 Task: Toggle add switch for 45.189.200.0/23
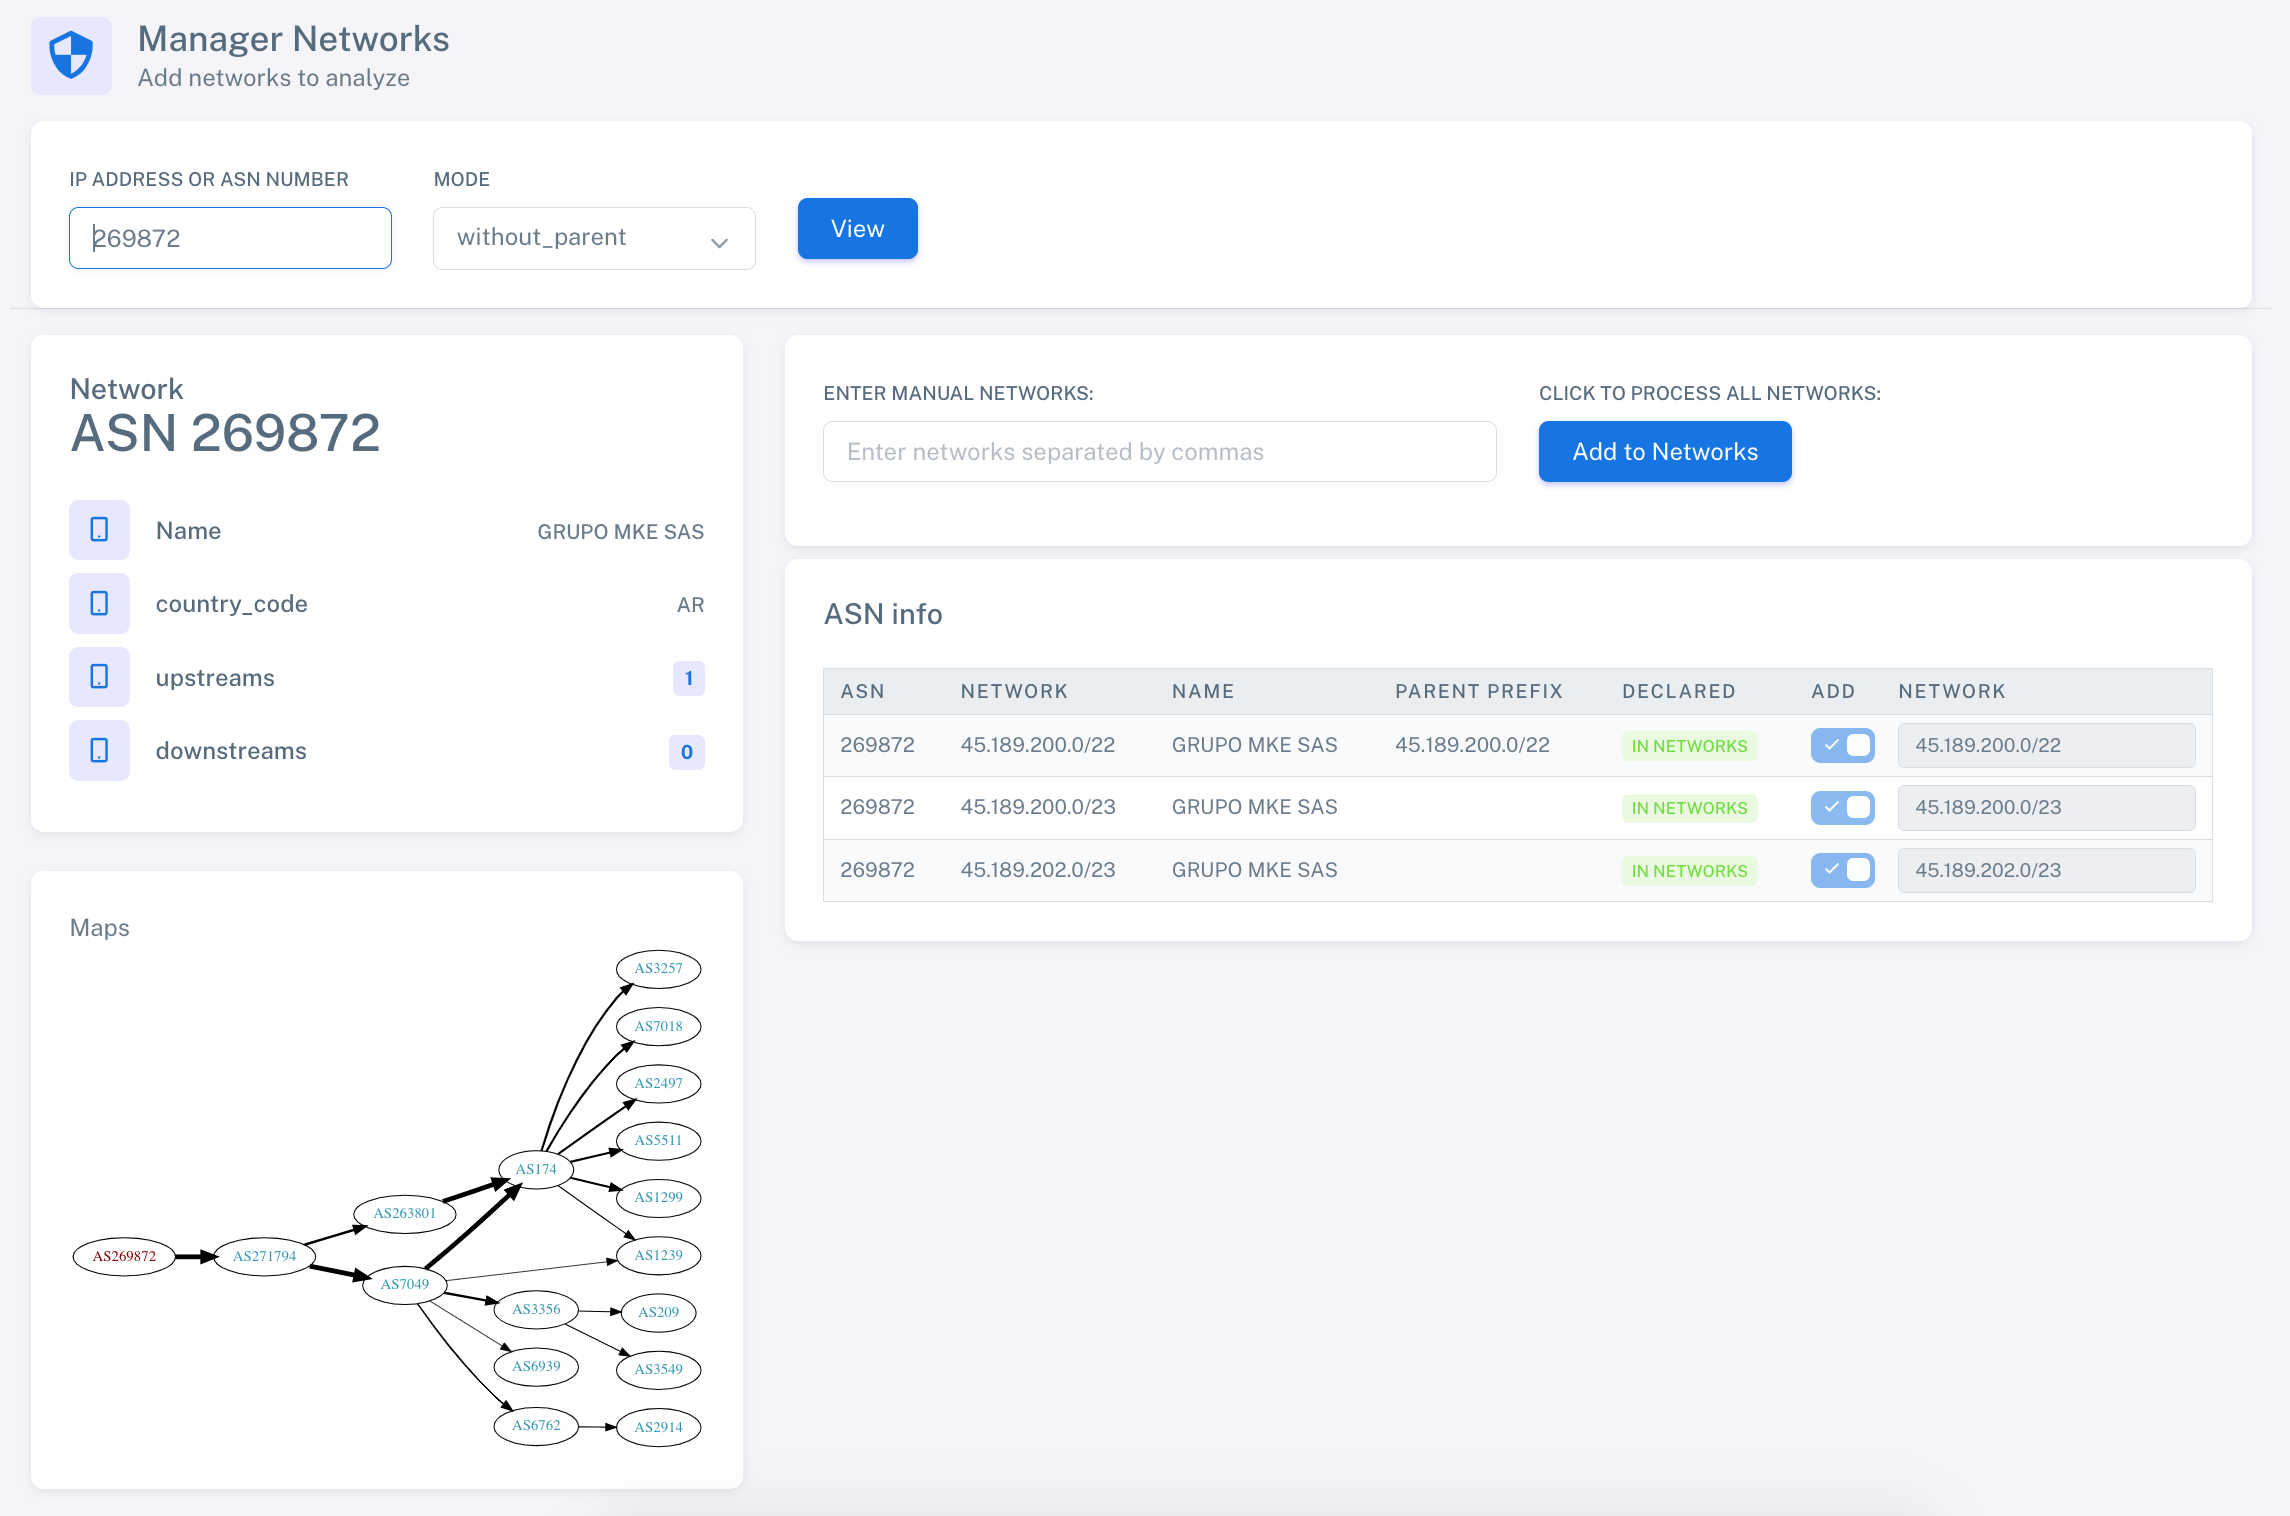(1841, 807)
